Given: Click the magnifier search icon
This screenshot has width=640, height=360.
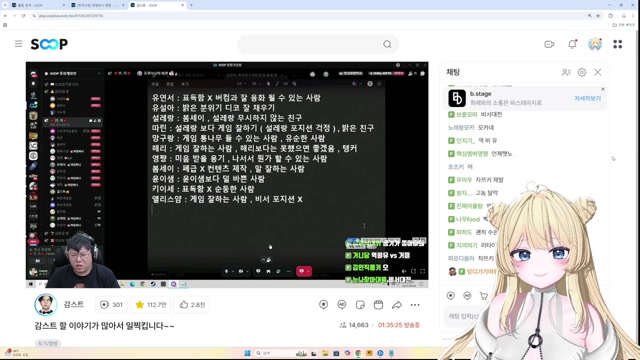Looking at the screenshot, I should point(387,44).
